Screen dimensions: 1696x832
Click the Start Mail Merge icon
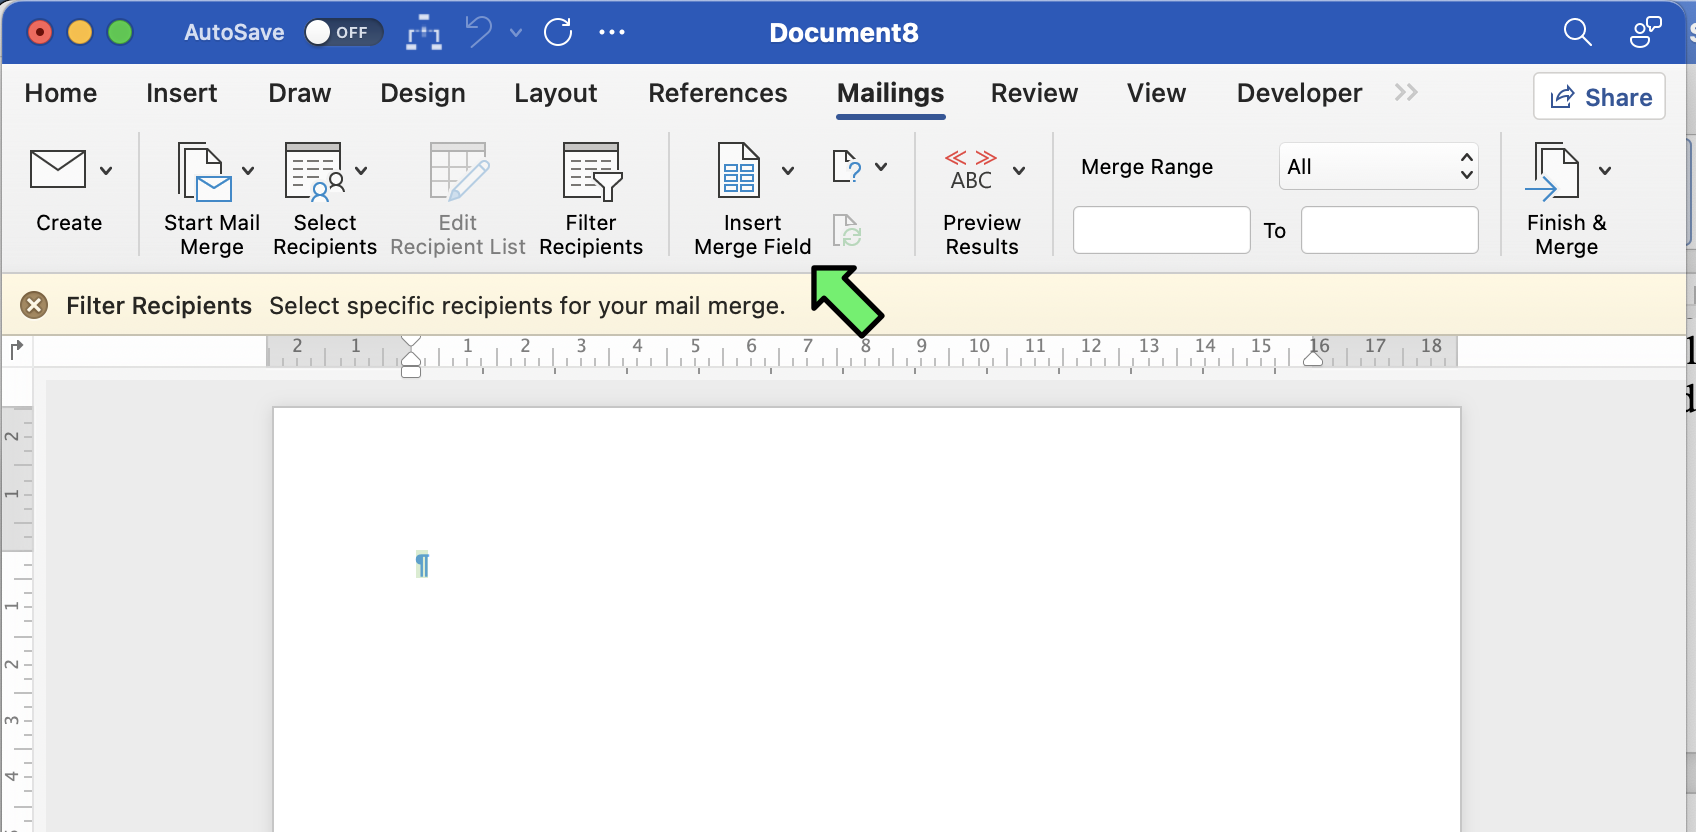pyautogui.click(x=205, y=171)
